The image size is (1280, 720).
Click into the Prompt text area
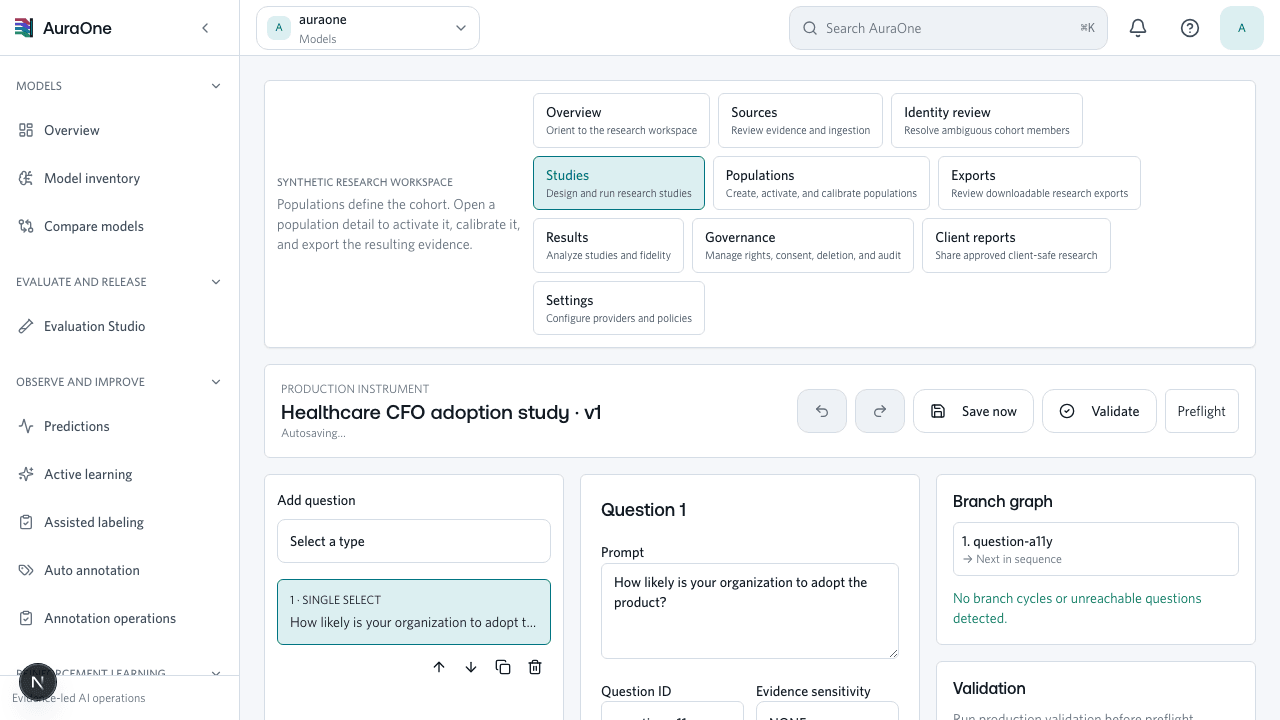coord(750,610)
